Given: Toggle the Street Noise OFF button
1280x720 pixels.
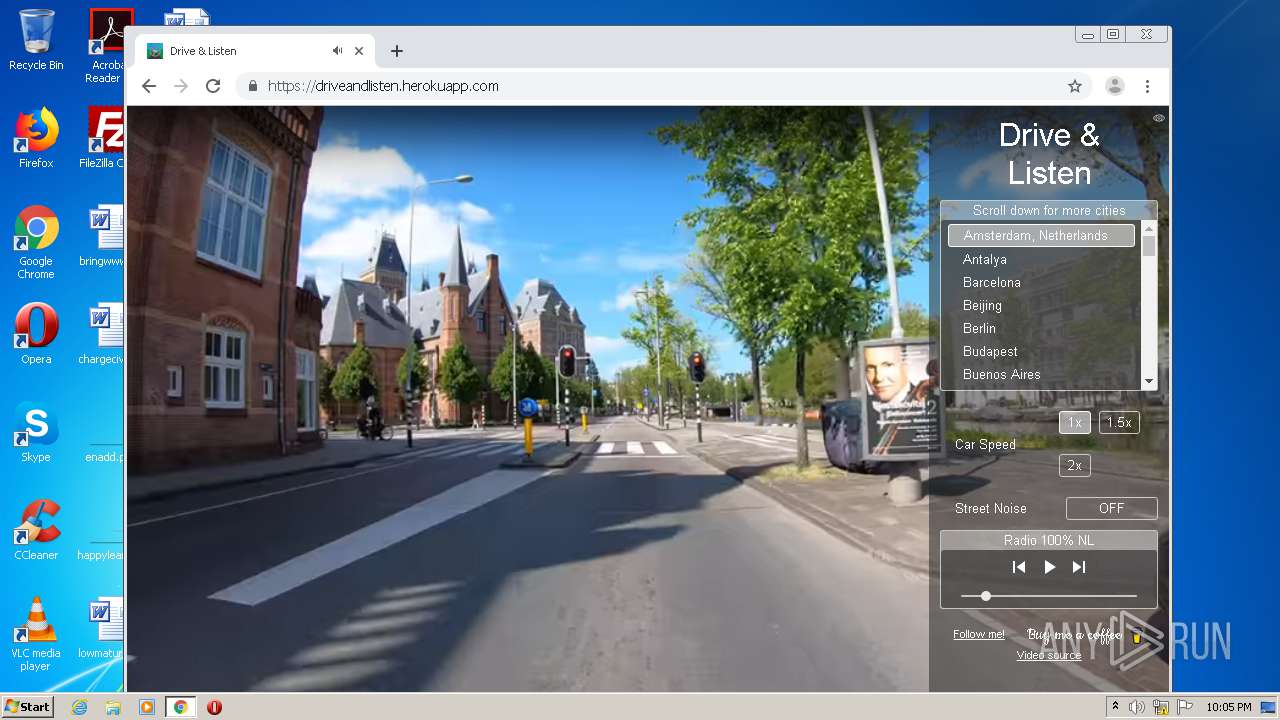Looking at the screenshot, I should [1112, 508].
